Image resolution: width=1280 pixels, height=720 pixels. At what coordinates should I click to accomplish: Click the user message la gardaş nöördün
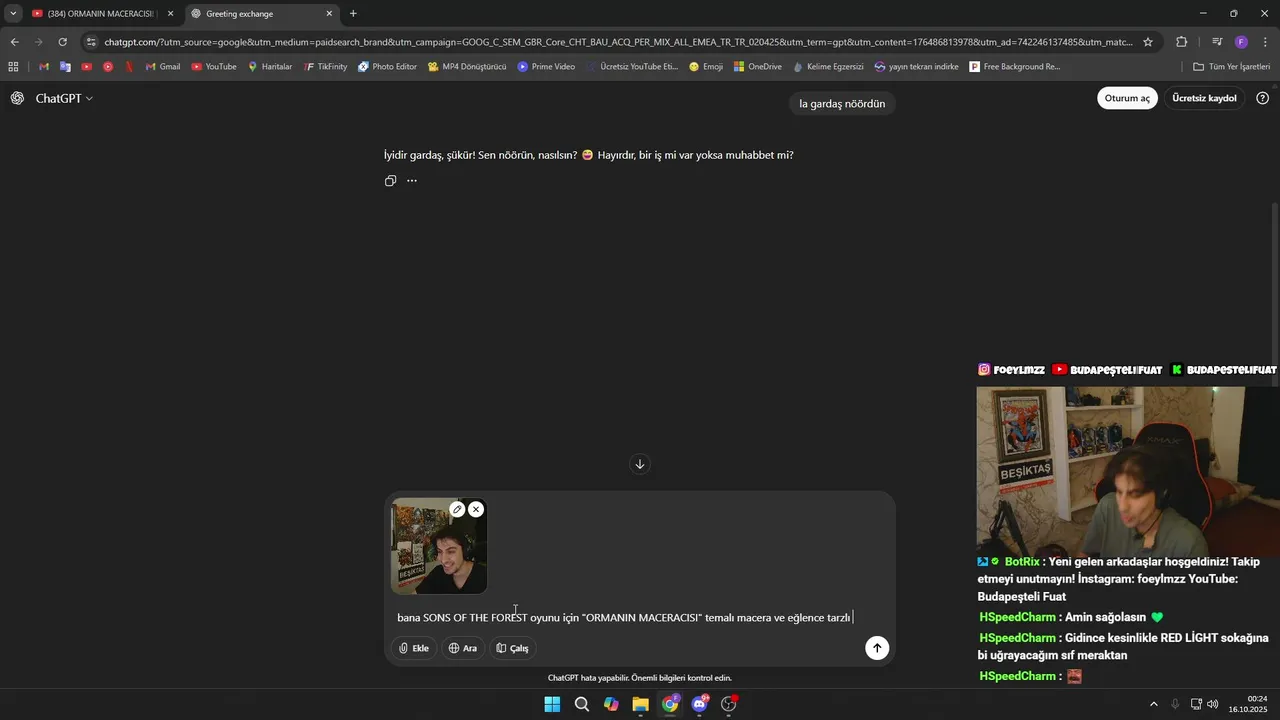pyautogui.click(x=842, y=104)
